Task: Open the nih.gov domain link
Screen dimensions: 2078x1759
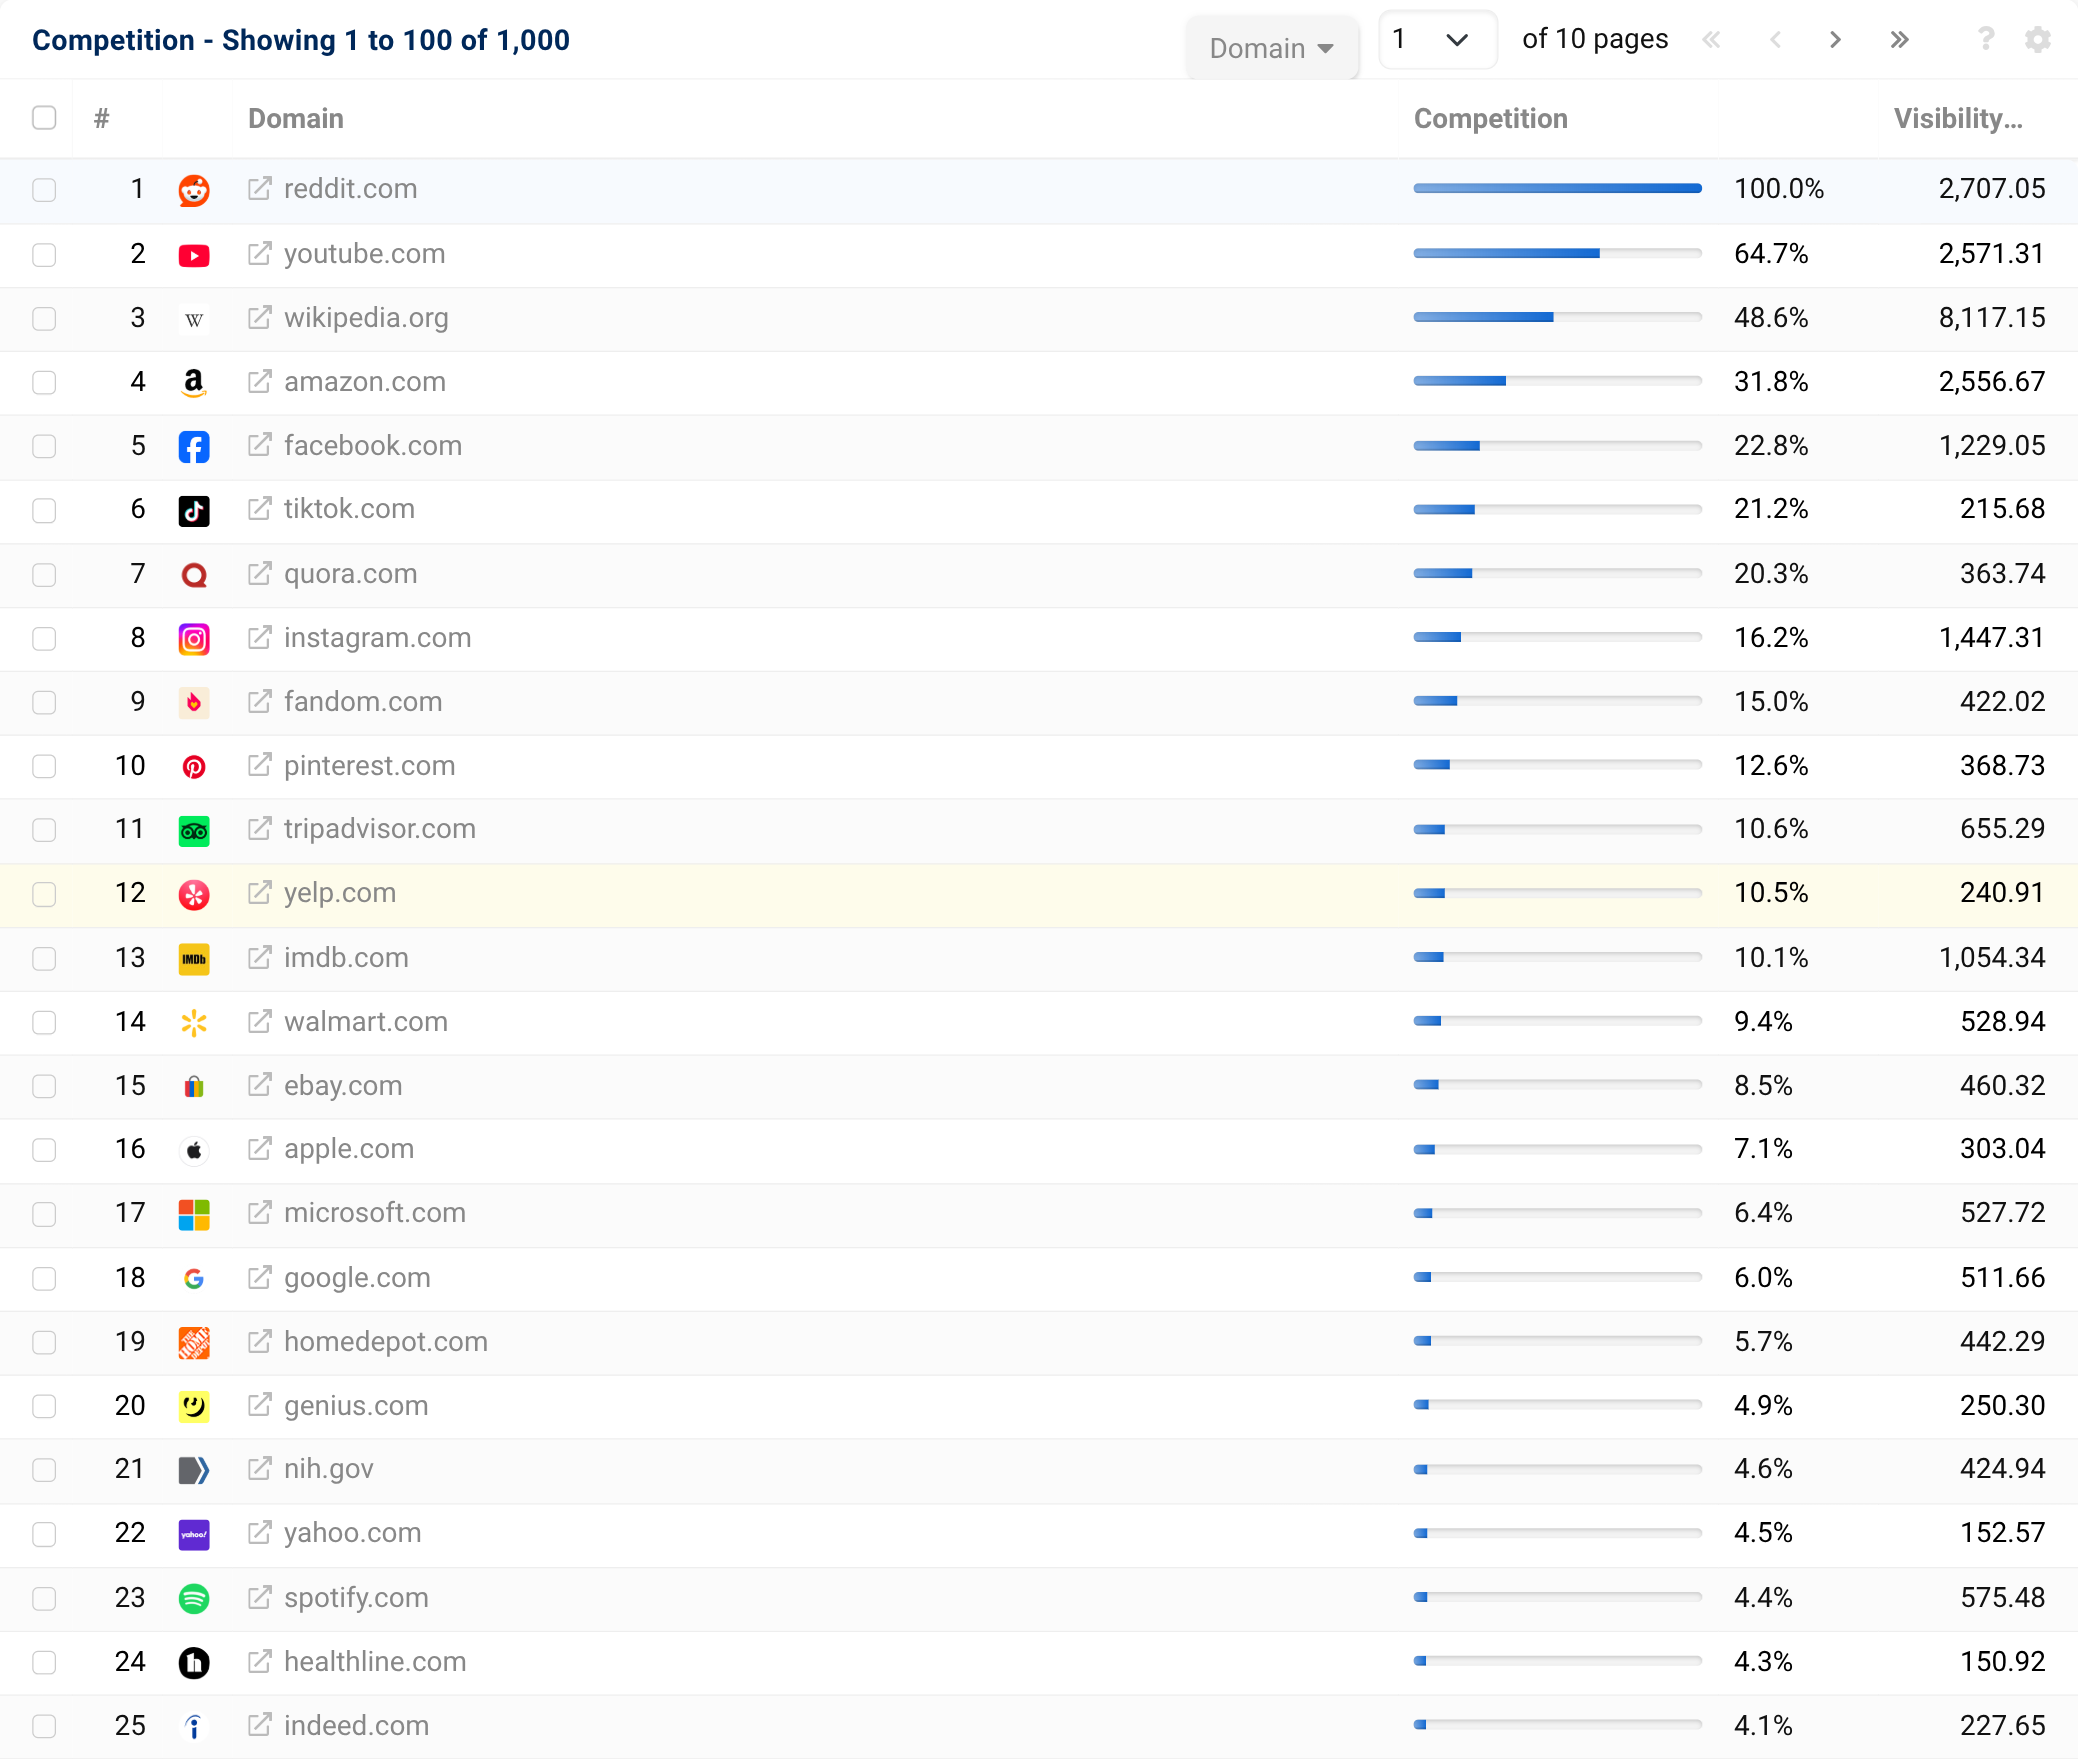Action: coord(329,1469)
